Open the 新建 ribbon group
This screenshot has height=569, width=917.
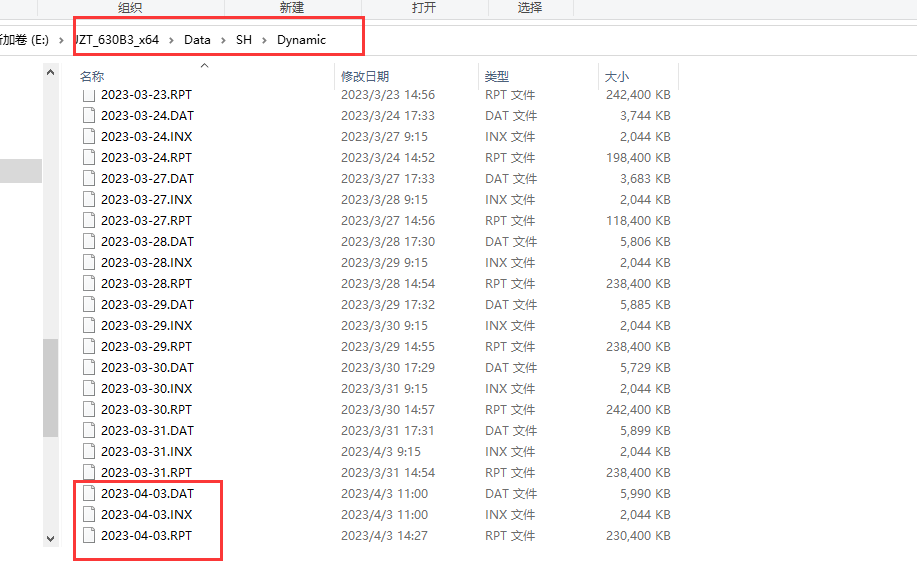(292, 8)
